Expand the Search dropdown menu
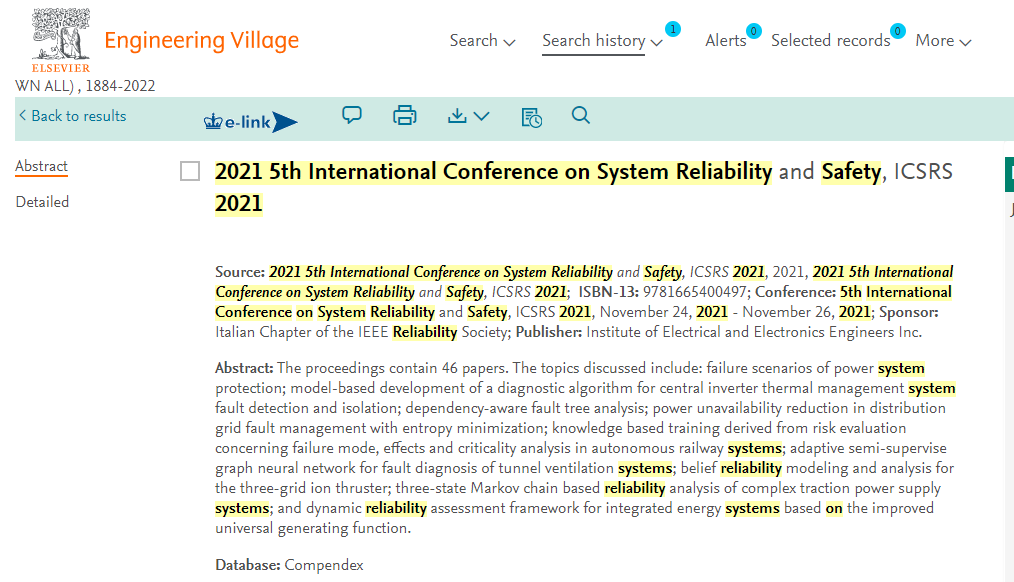The image size is (1014, 582). point(482,41)
